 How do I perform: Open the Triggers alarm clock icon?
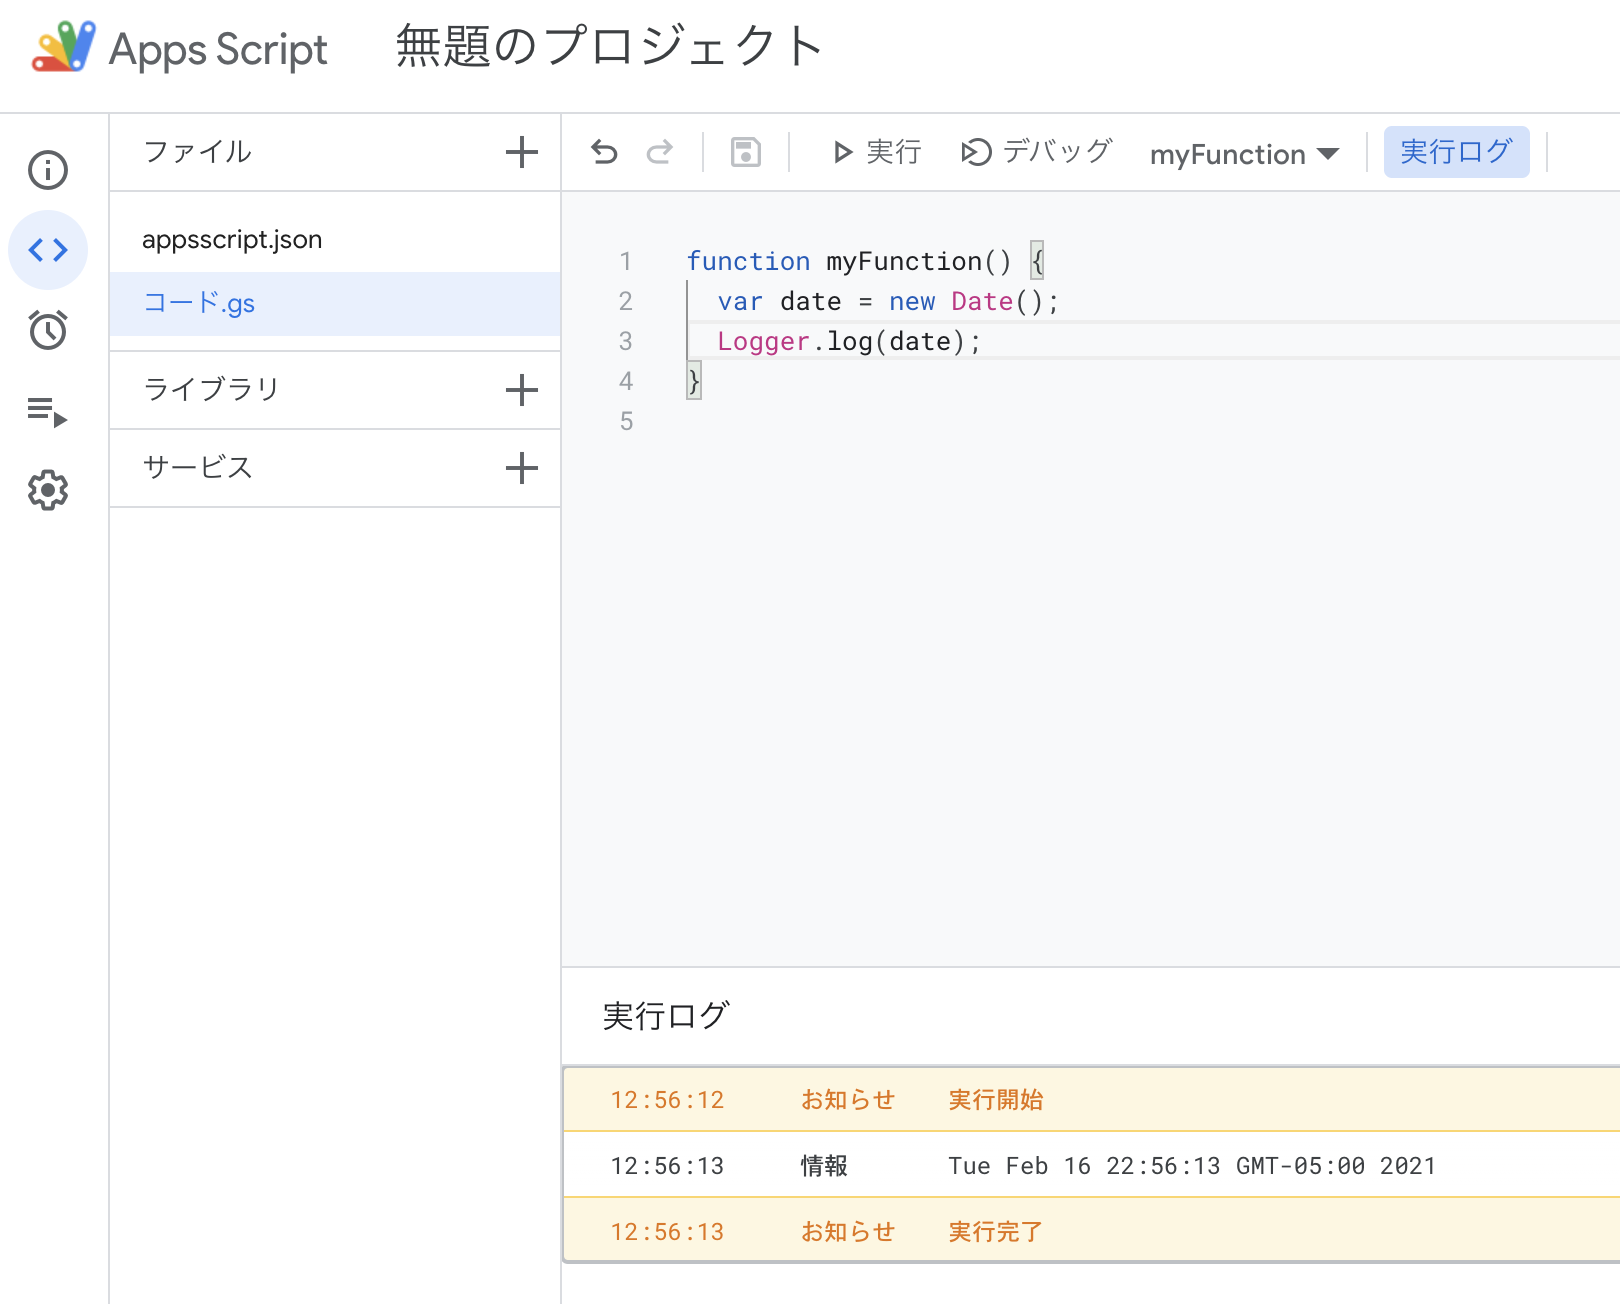point(48,330)
